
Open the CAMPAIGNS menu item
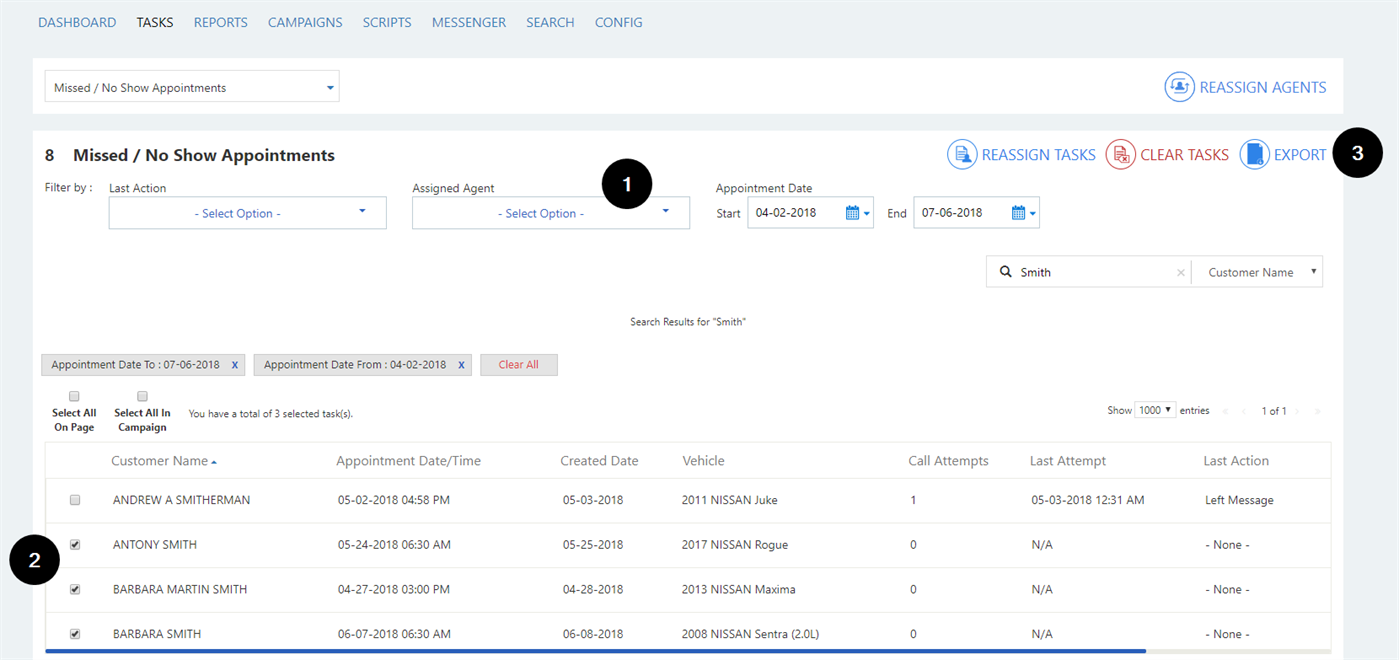tap(305, 22)
